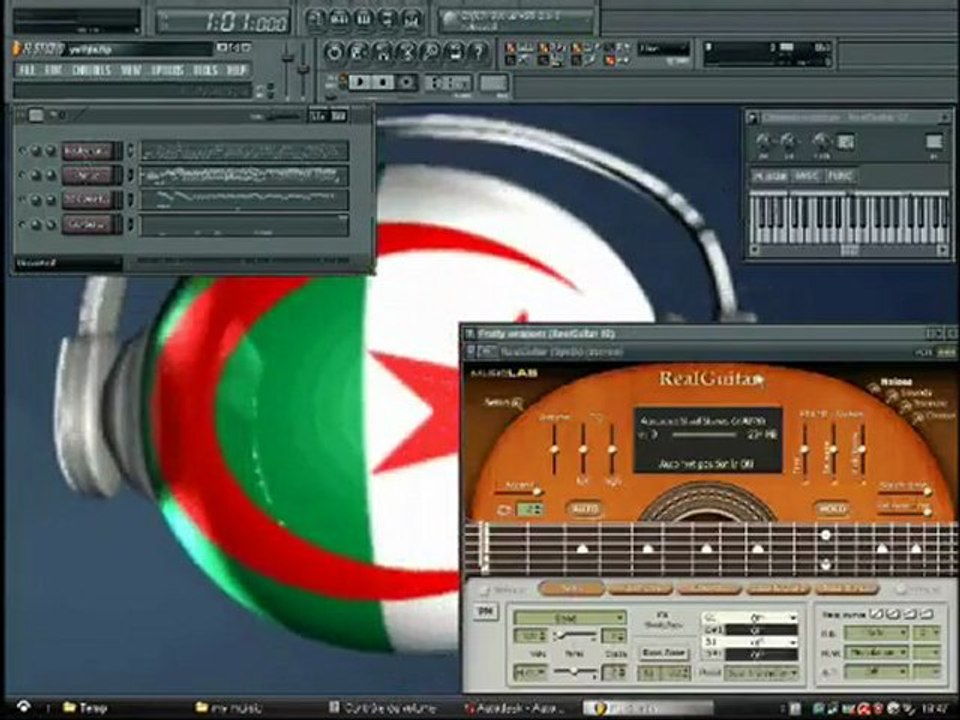Arm recording with the transport Record button
The width and height of the screenshot is (960, 720).
405,81
